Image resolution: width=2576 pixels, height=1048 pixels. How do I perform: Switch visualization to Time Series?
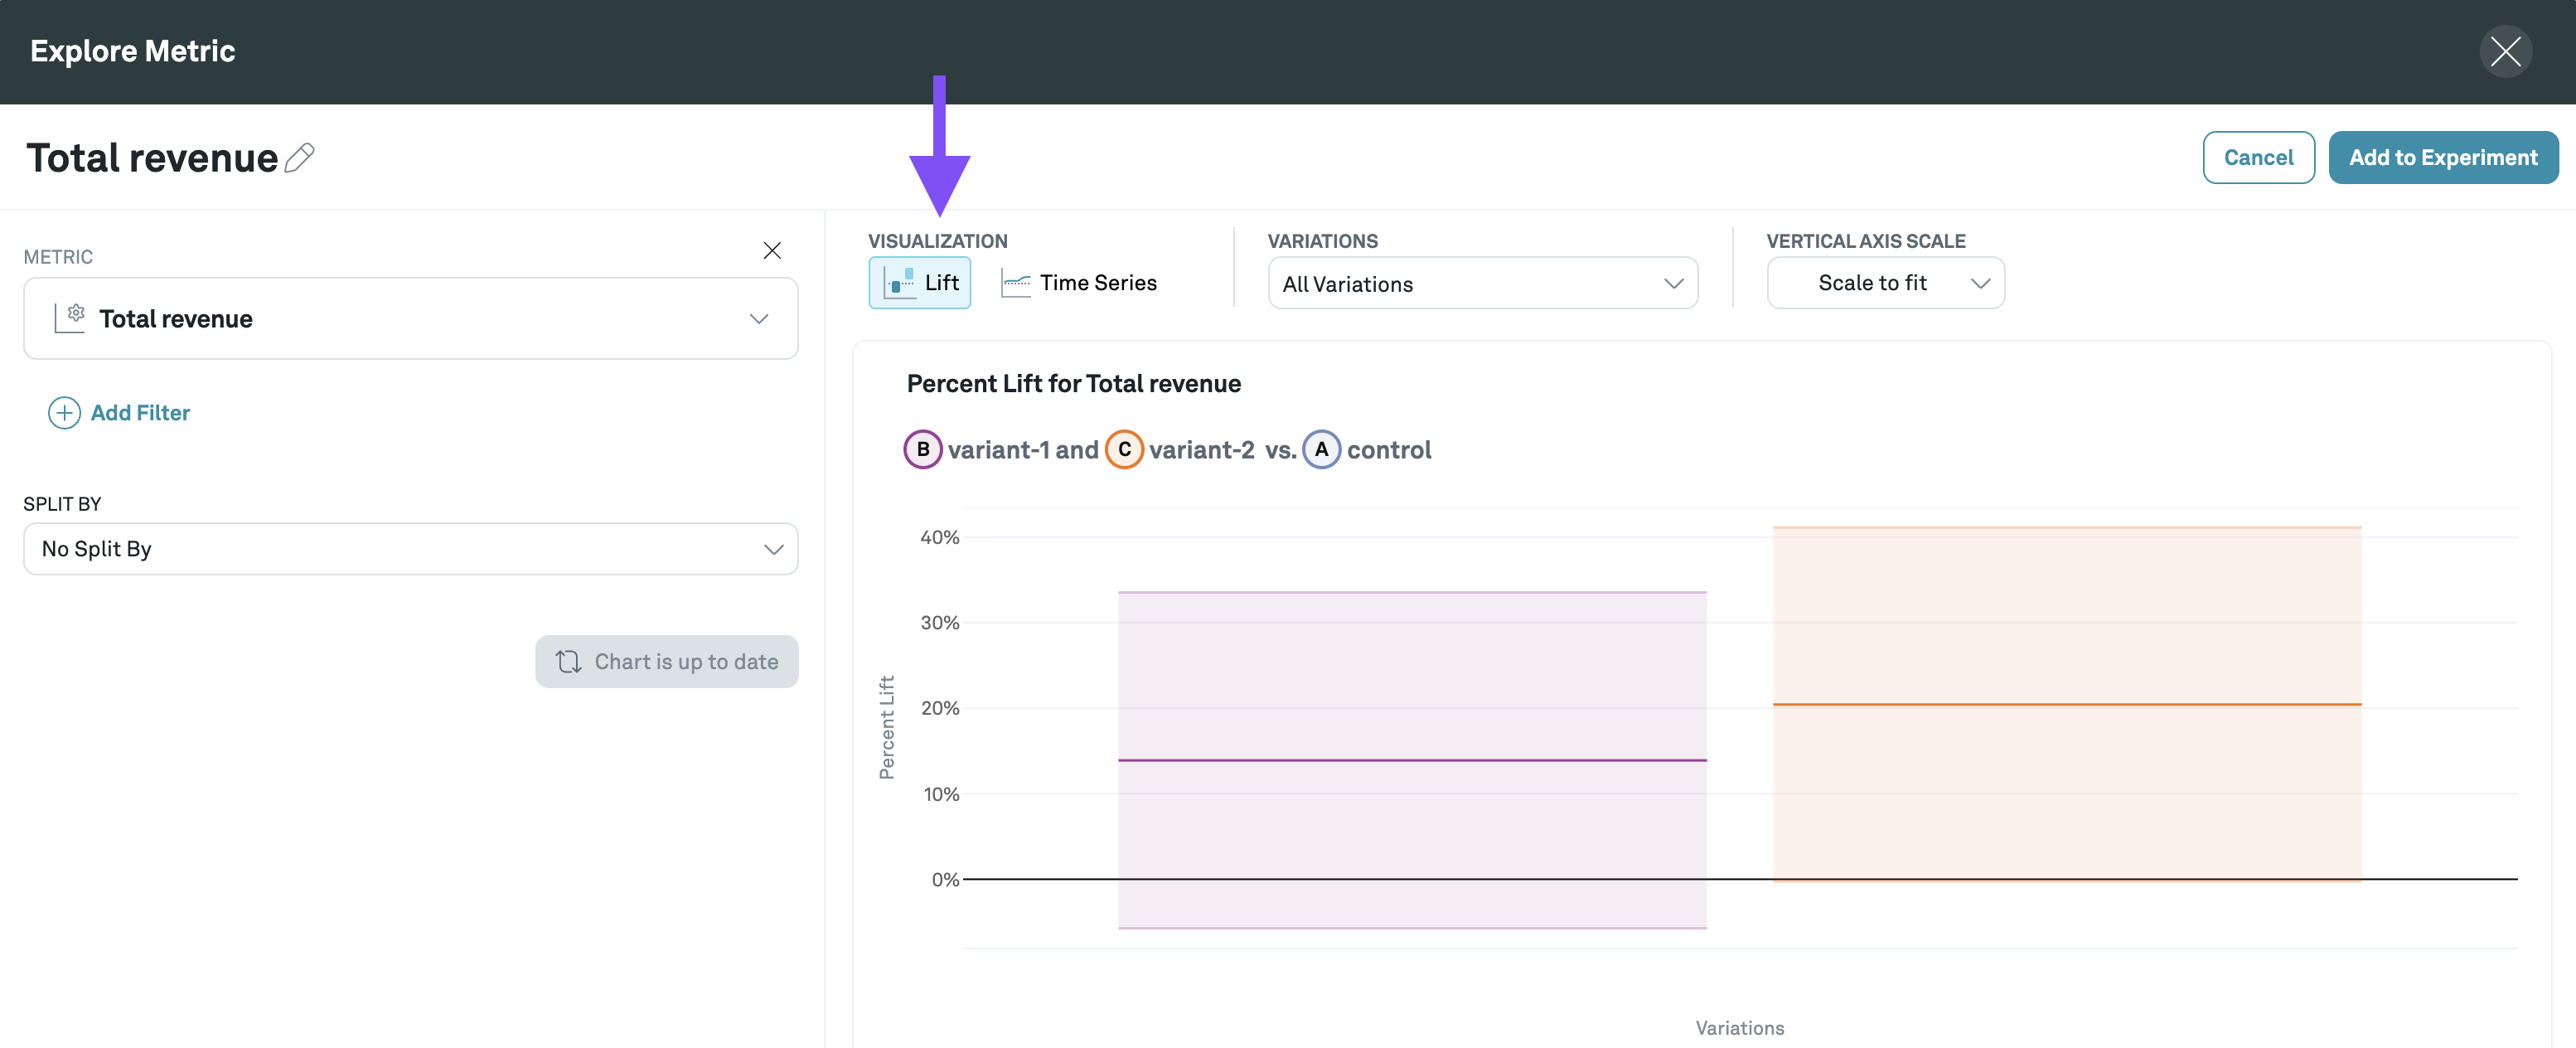(x=1080, y=283)
